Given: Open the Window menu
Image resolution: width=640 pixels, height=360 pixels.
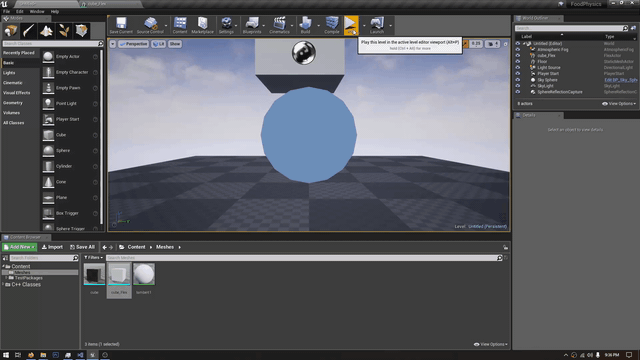Looking at the screenshot, I should click(x=37, y=11).
